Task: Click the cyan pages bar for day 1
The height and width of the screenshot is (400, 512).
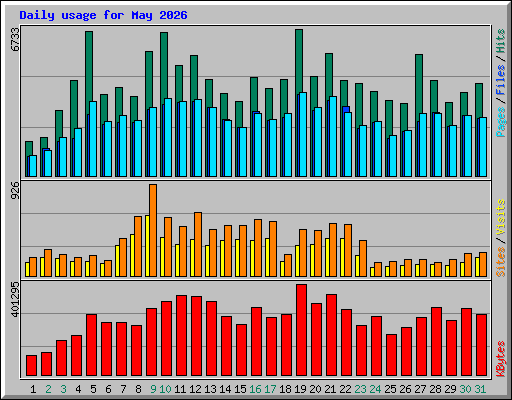Action: (33, 166)
